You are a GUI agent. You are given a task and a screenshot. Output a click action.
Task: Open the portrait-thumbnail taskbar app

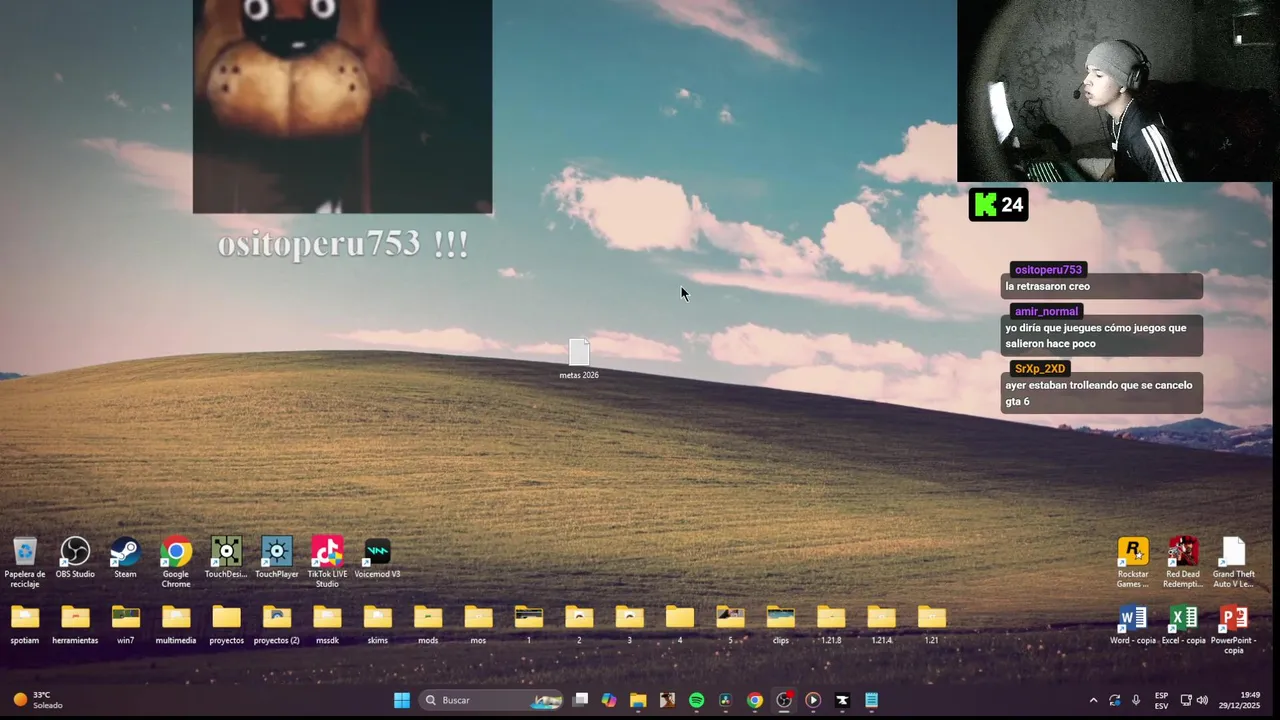[x=667, y=700]
